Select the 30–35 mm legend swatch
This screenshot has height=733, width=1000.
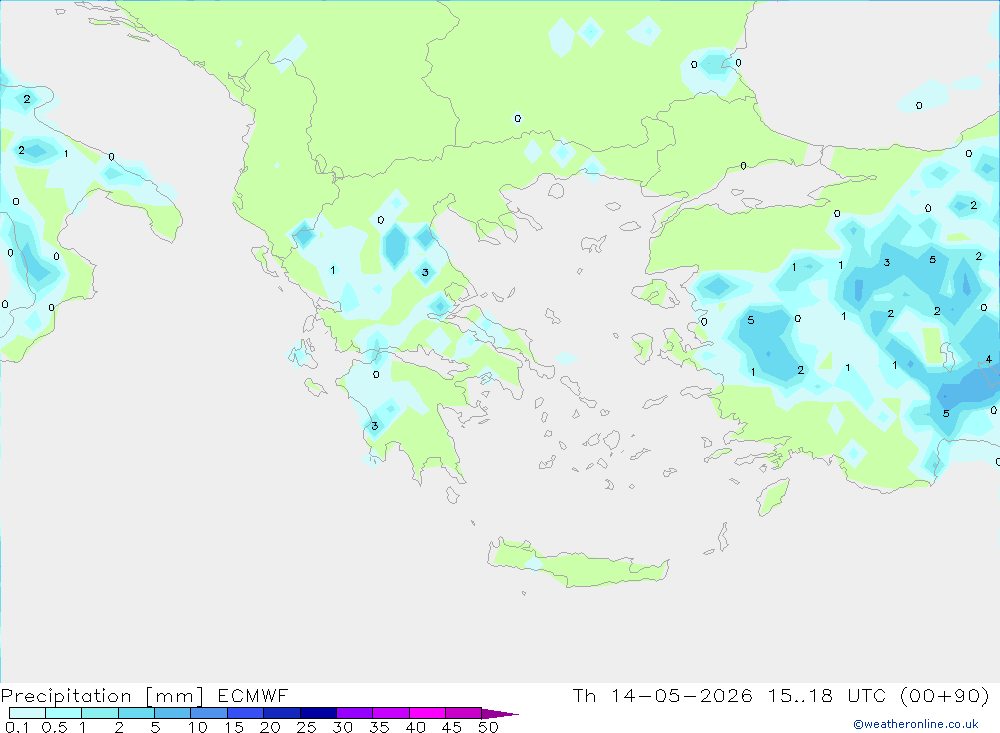tap(354, 713)
